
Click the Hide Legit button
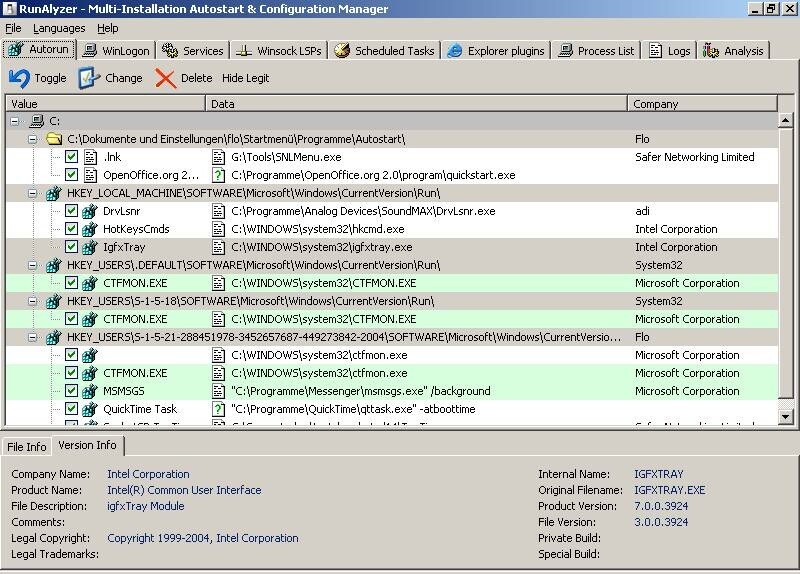(245, 78)
